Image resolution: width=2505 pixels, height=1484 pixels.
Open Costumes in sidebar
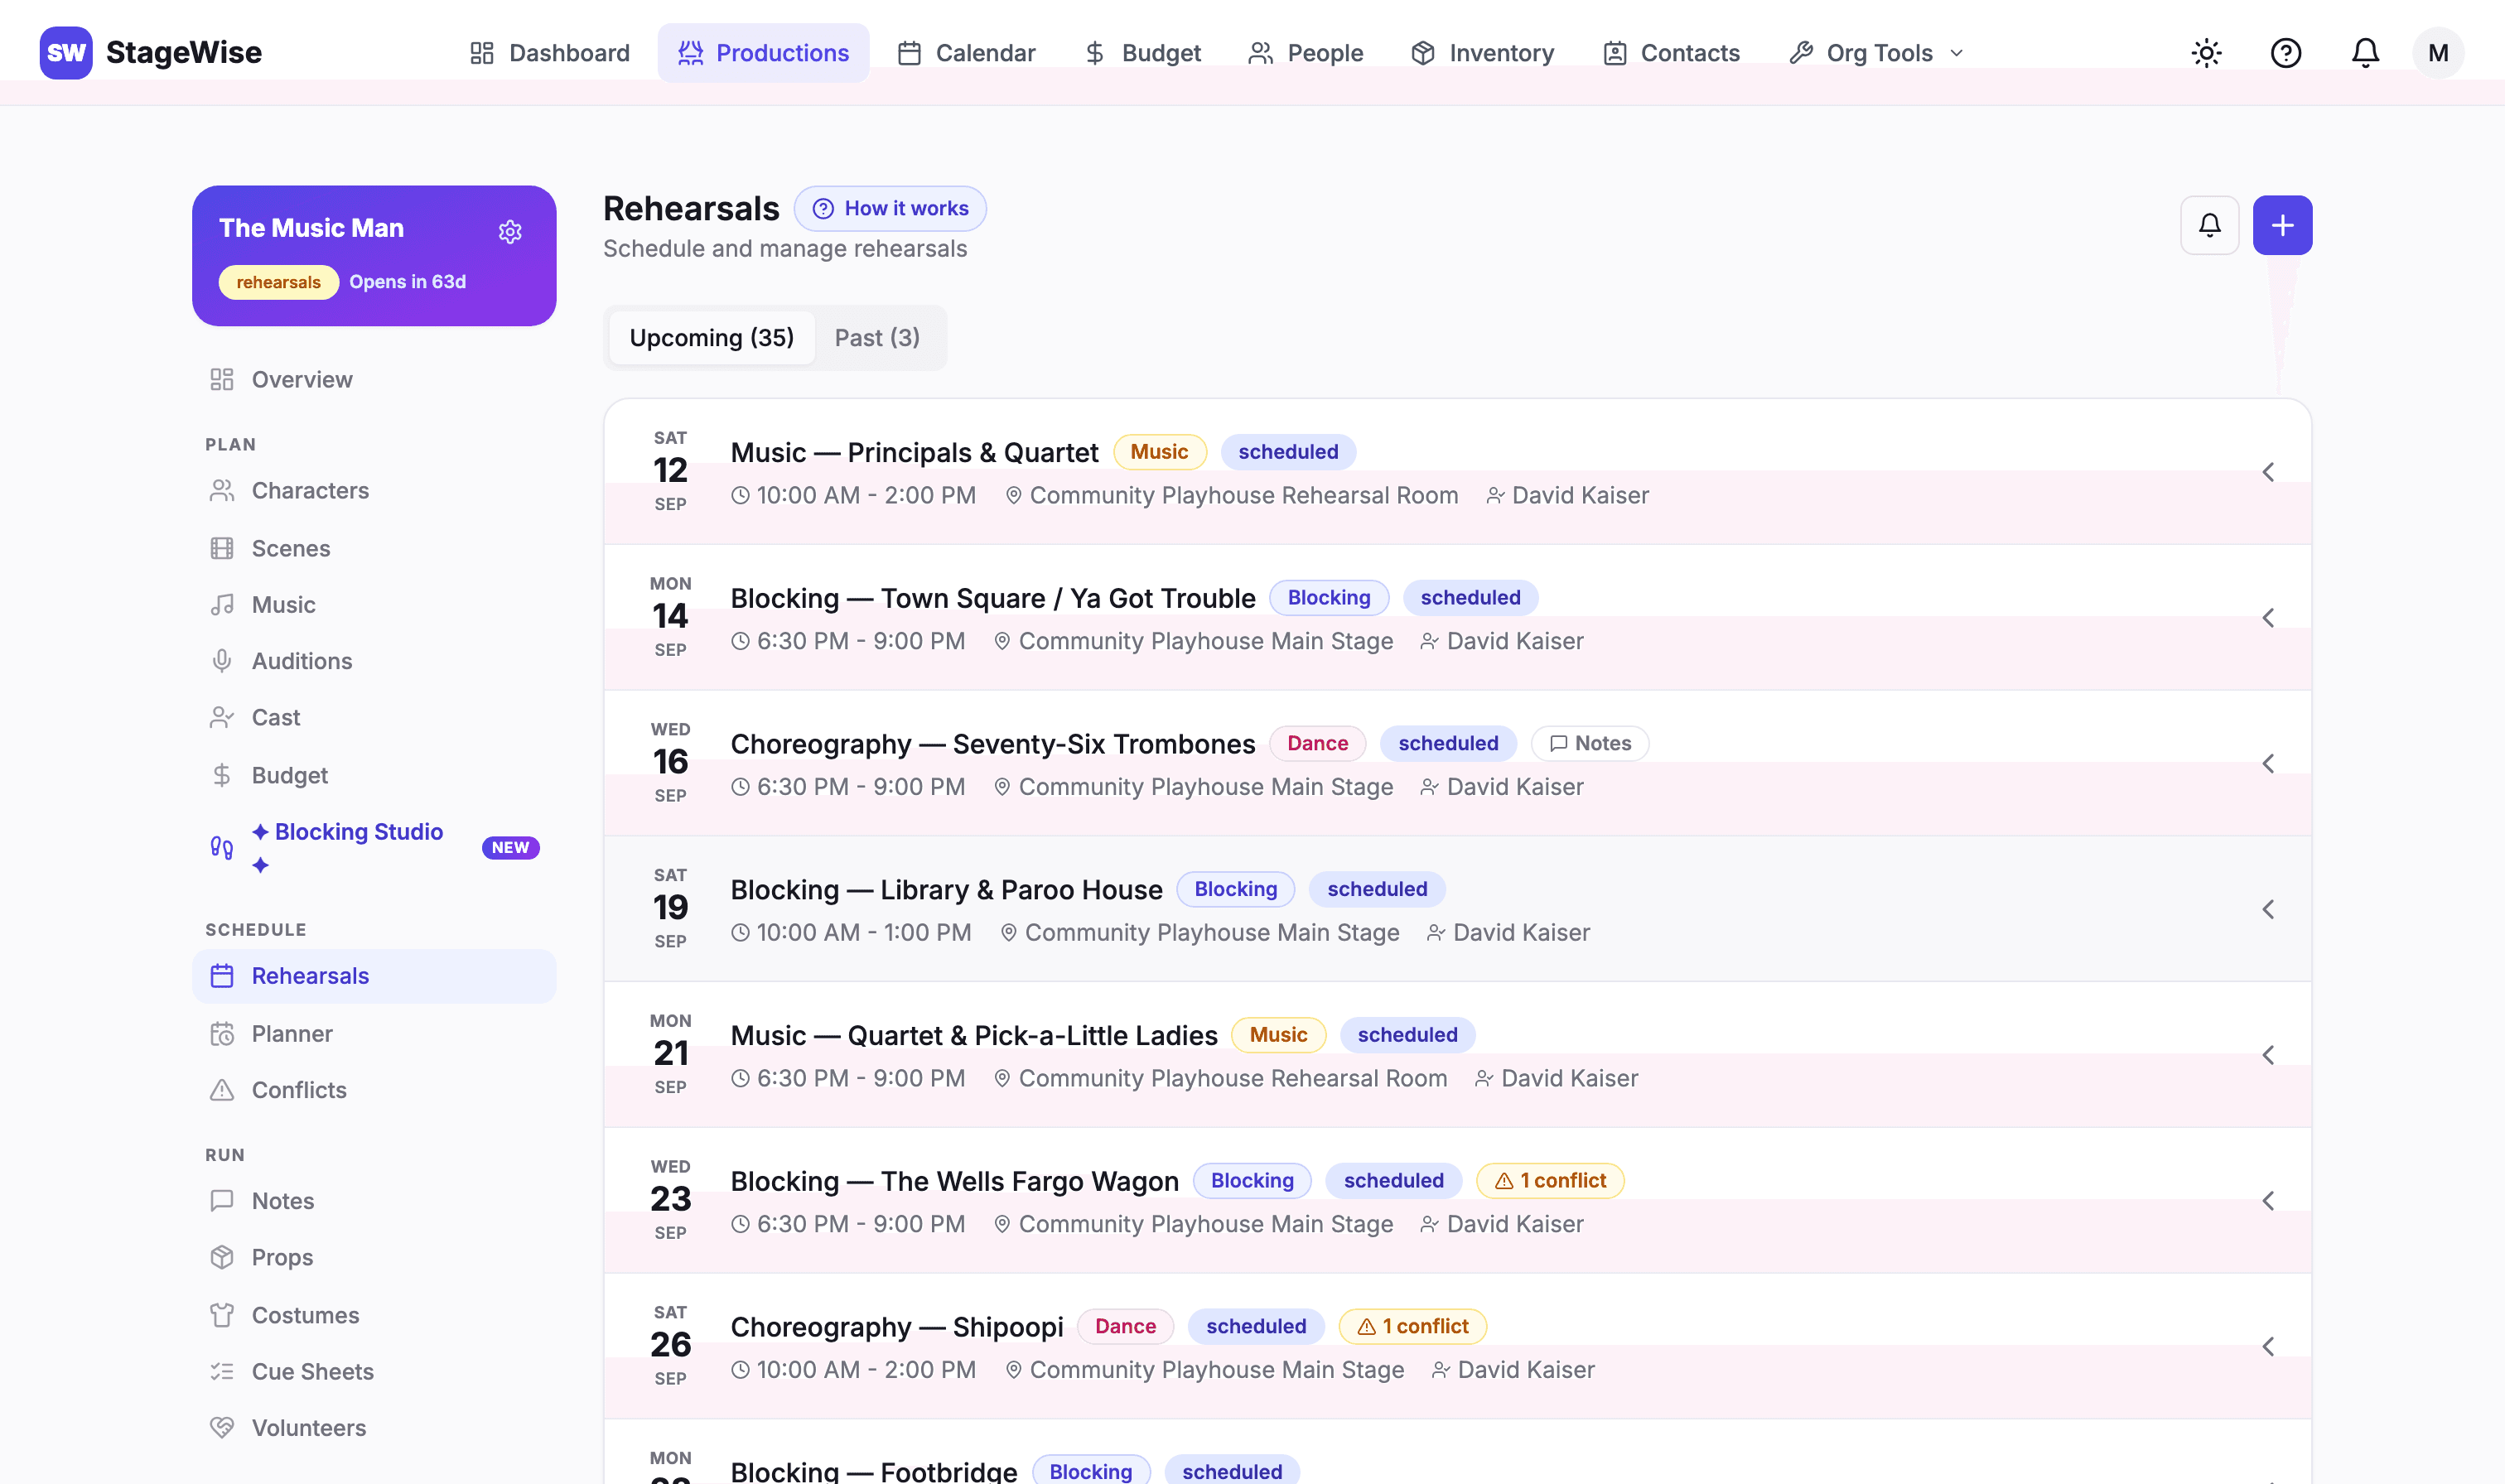pos(374,1315)
